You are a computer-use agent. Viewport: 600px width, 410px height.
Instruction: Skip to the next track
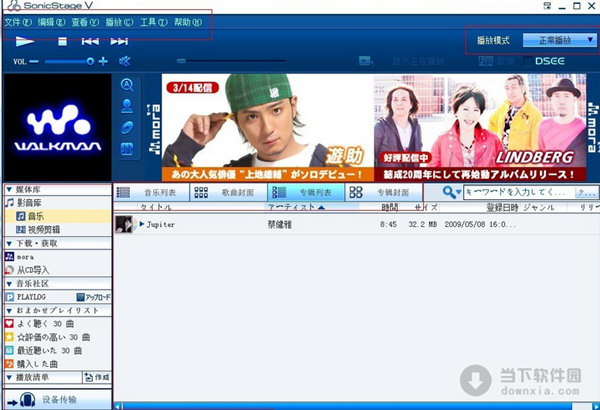point(119,41)
